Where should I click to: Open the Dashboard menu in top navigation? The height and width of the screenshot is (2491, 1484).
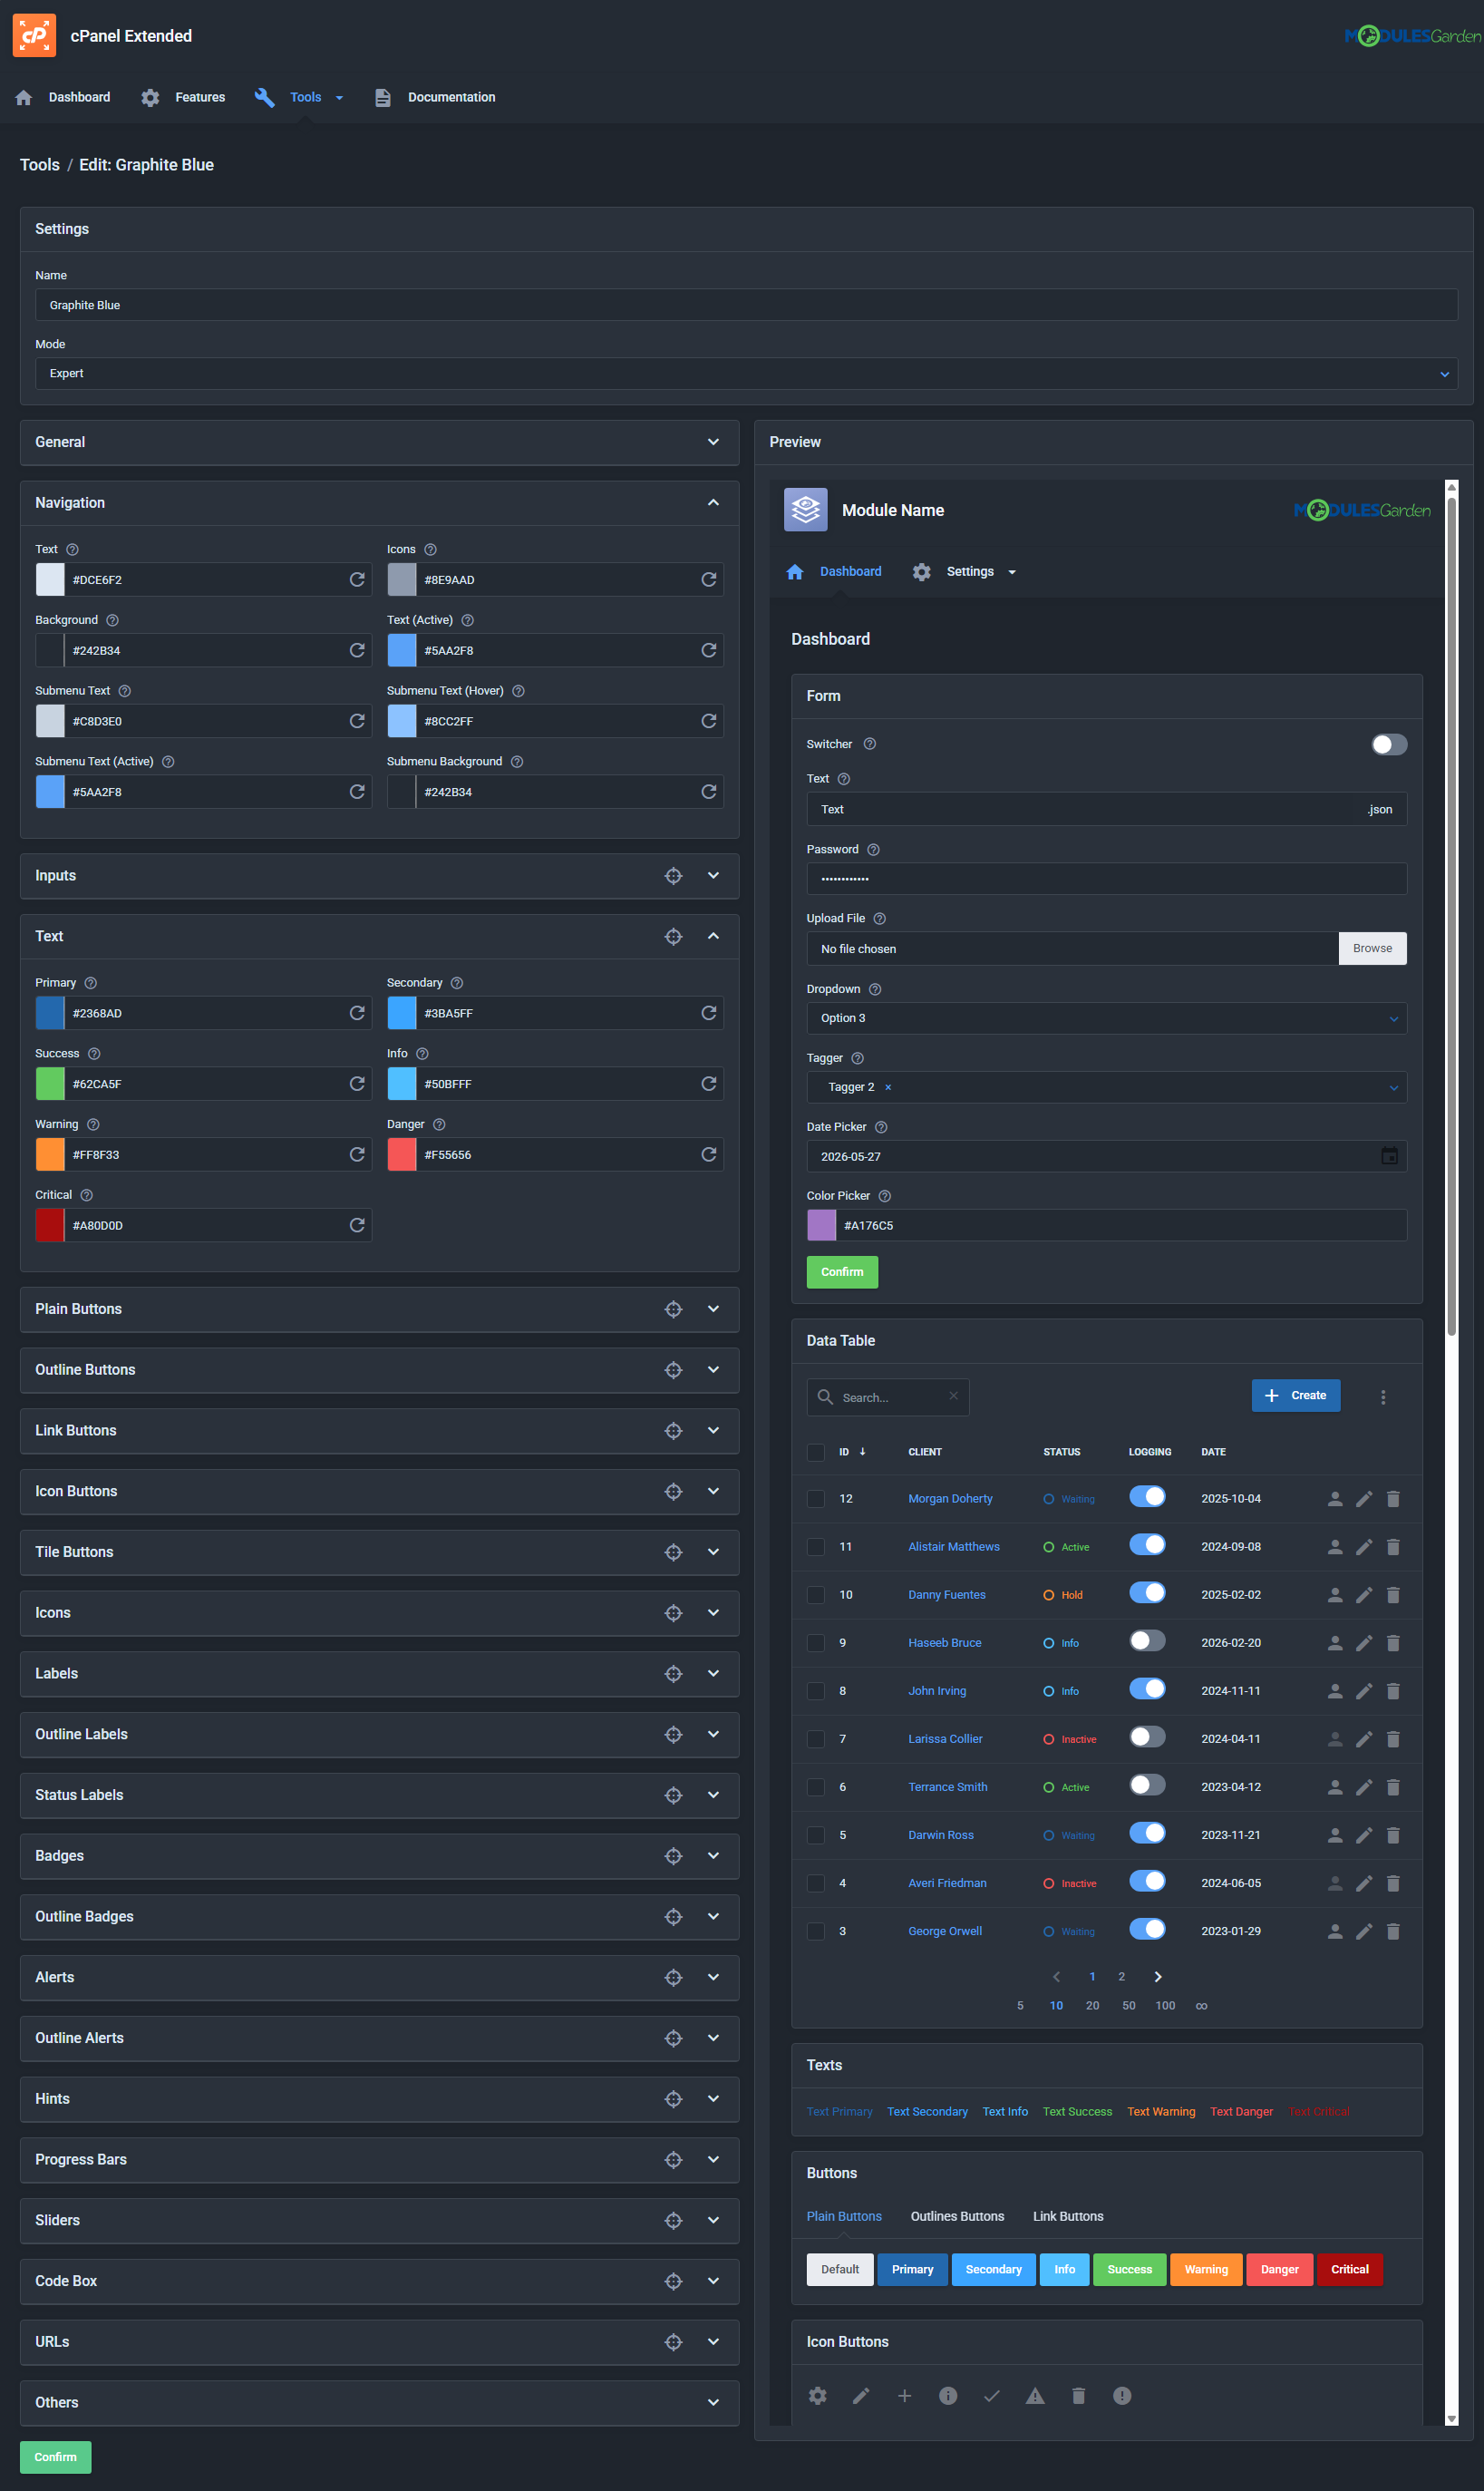click(x=63, y=97)
